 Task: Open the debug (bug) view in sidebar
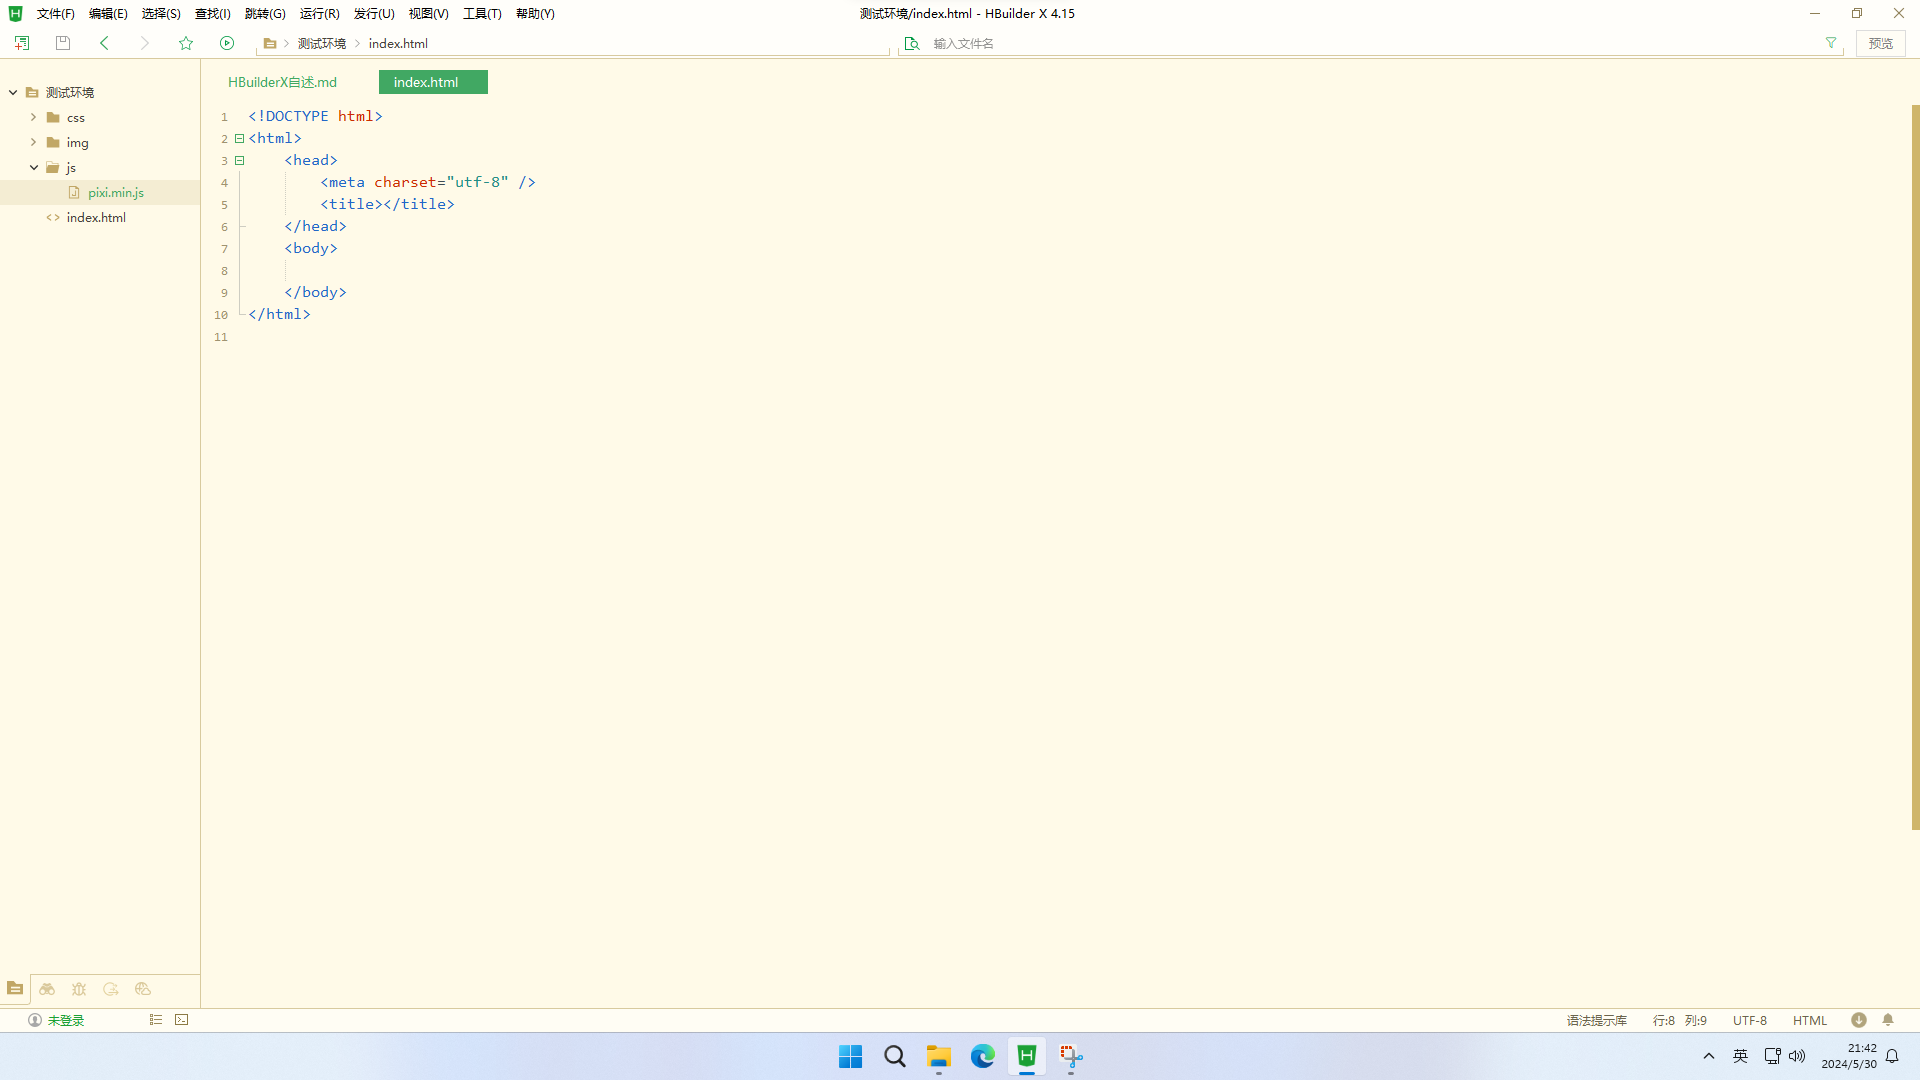pos(79,988)
